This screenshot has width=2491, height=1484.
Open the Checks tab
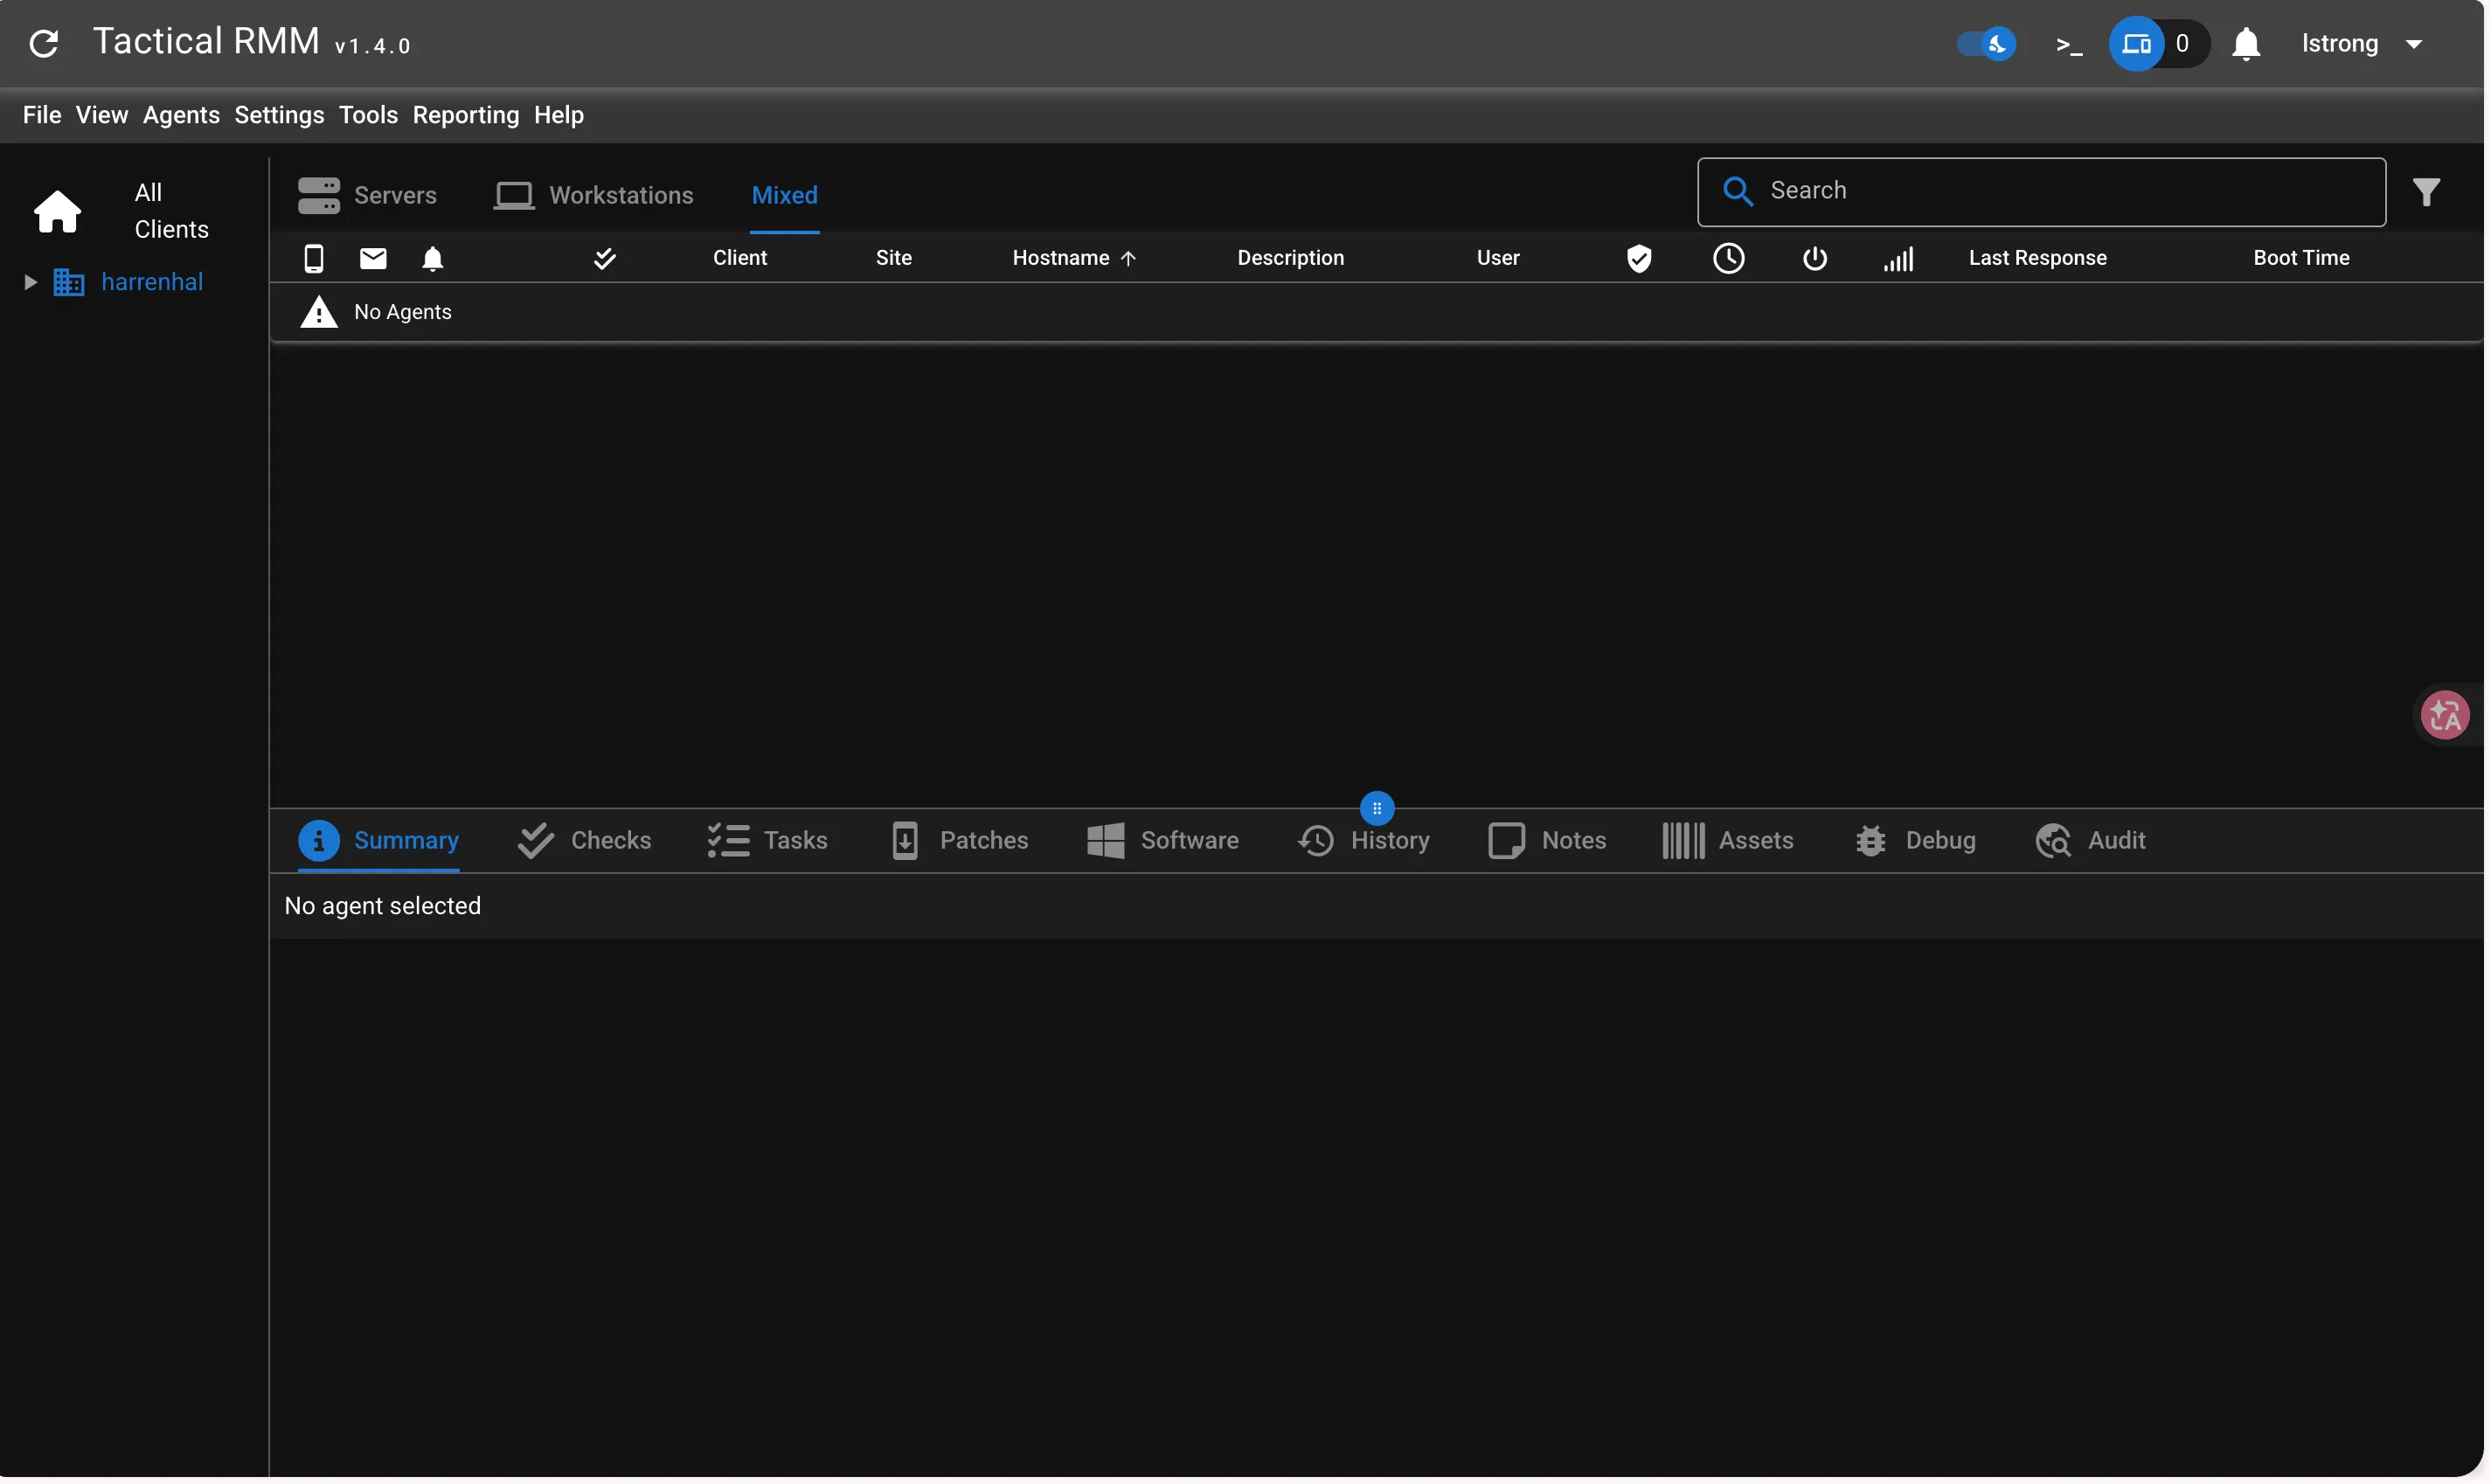point(585,842)
